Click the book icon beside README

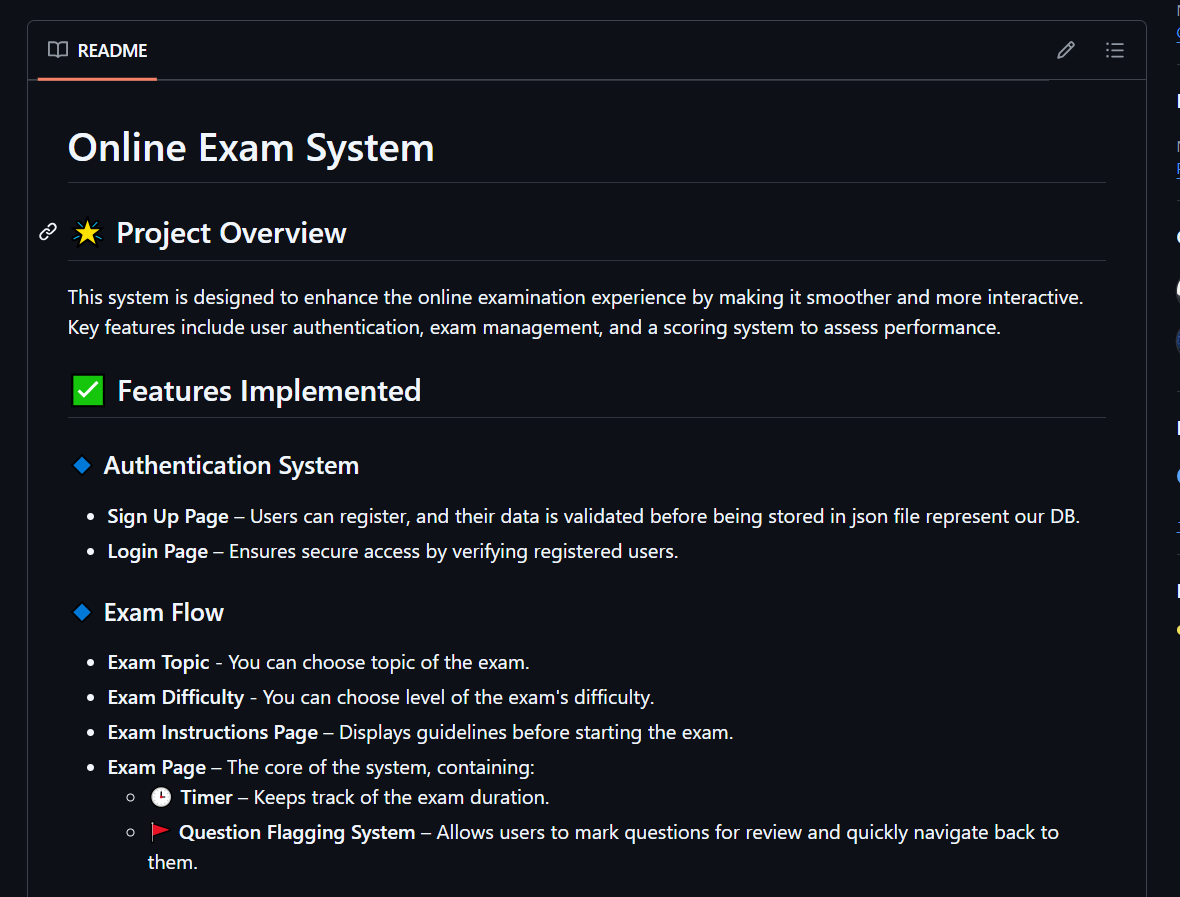coord(57,50)
